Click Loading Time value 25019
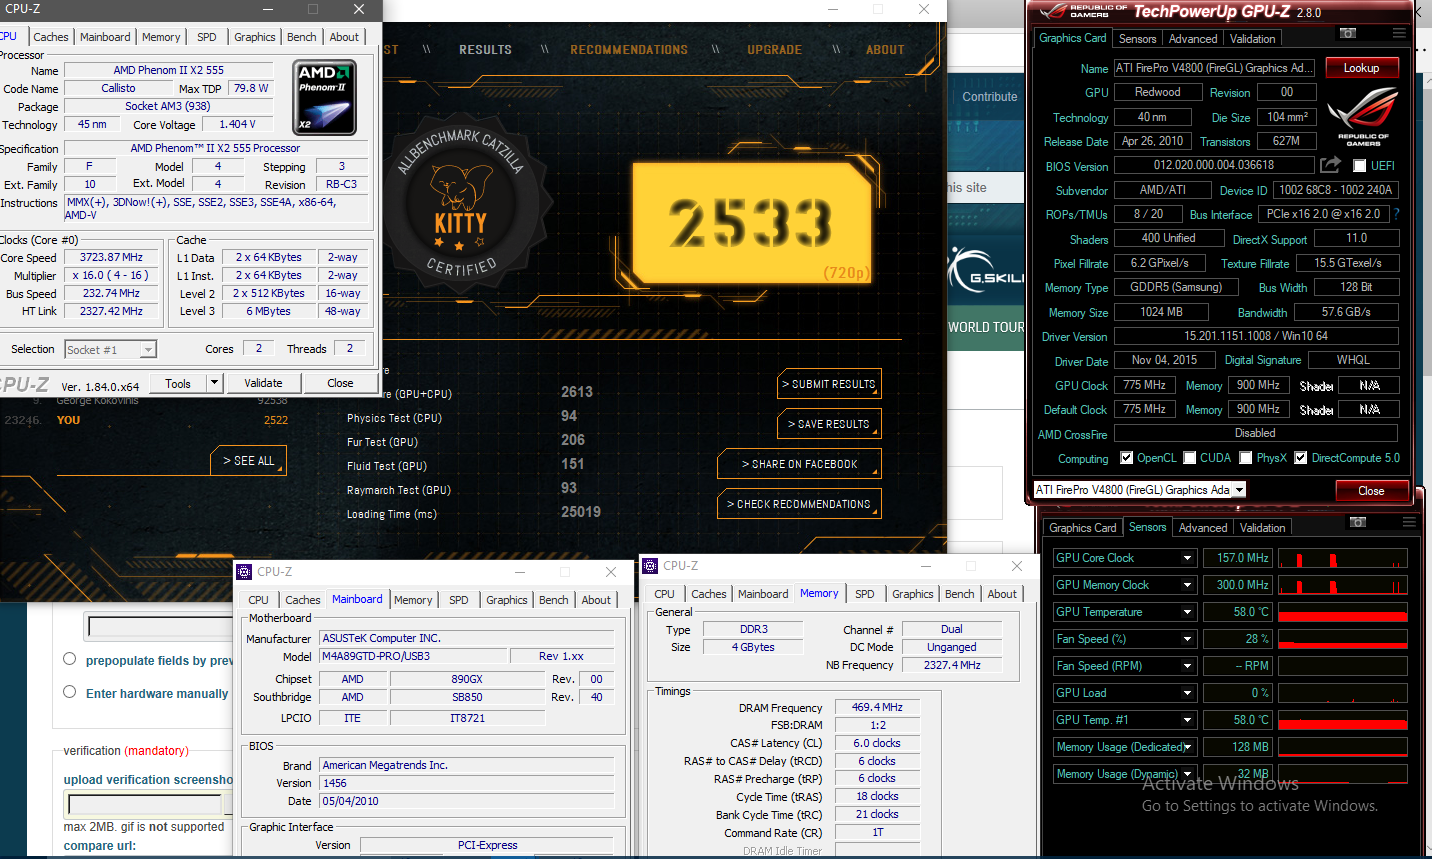The width and height of the screenshot is (1432, 859). point(581,512)
